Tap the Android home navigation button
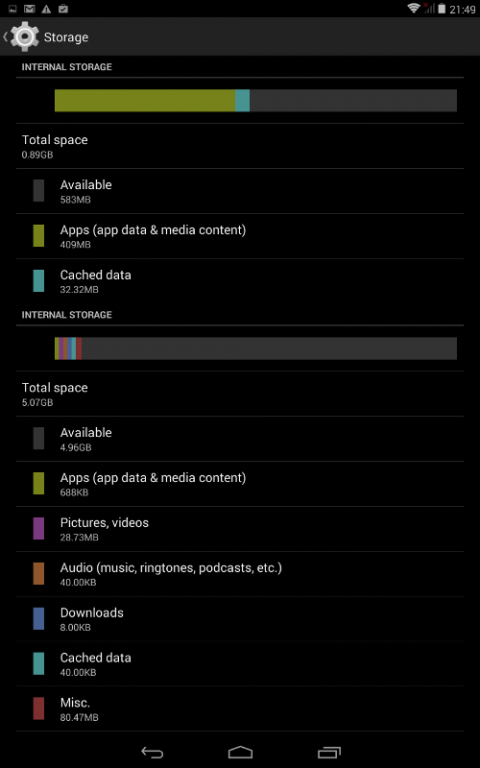Image resolution: width=480 pixels, height=768 pixels. pos(240,752)
